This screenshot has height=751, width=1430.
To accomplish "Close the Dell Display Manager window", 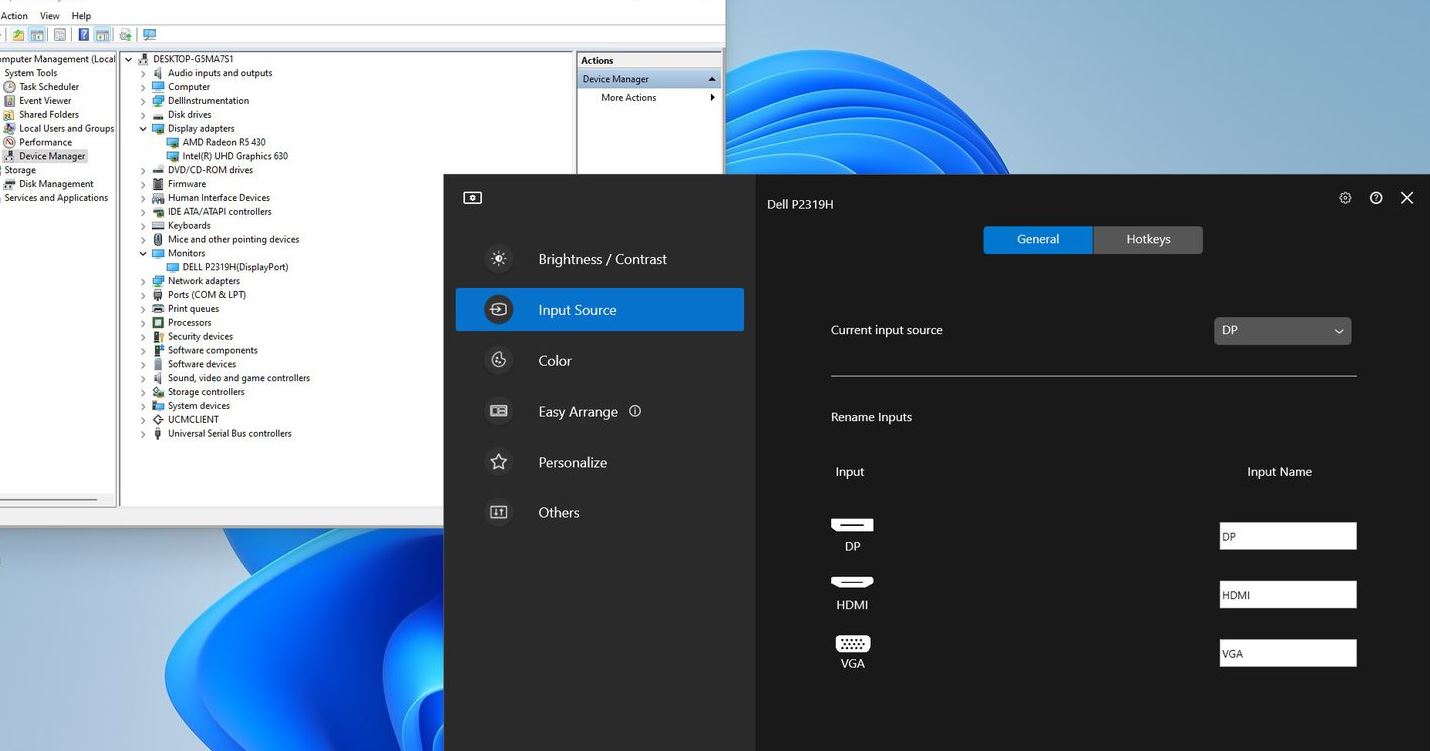I will (1407, 198).
